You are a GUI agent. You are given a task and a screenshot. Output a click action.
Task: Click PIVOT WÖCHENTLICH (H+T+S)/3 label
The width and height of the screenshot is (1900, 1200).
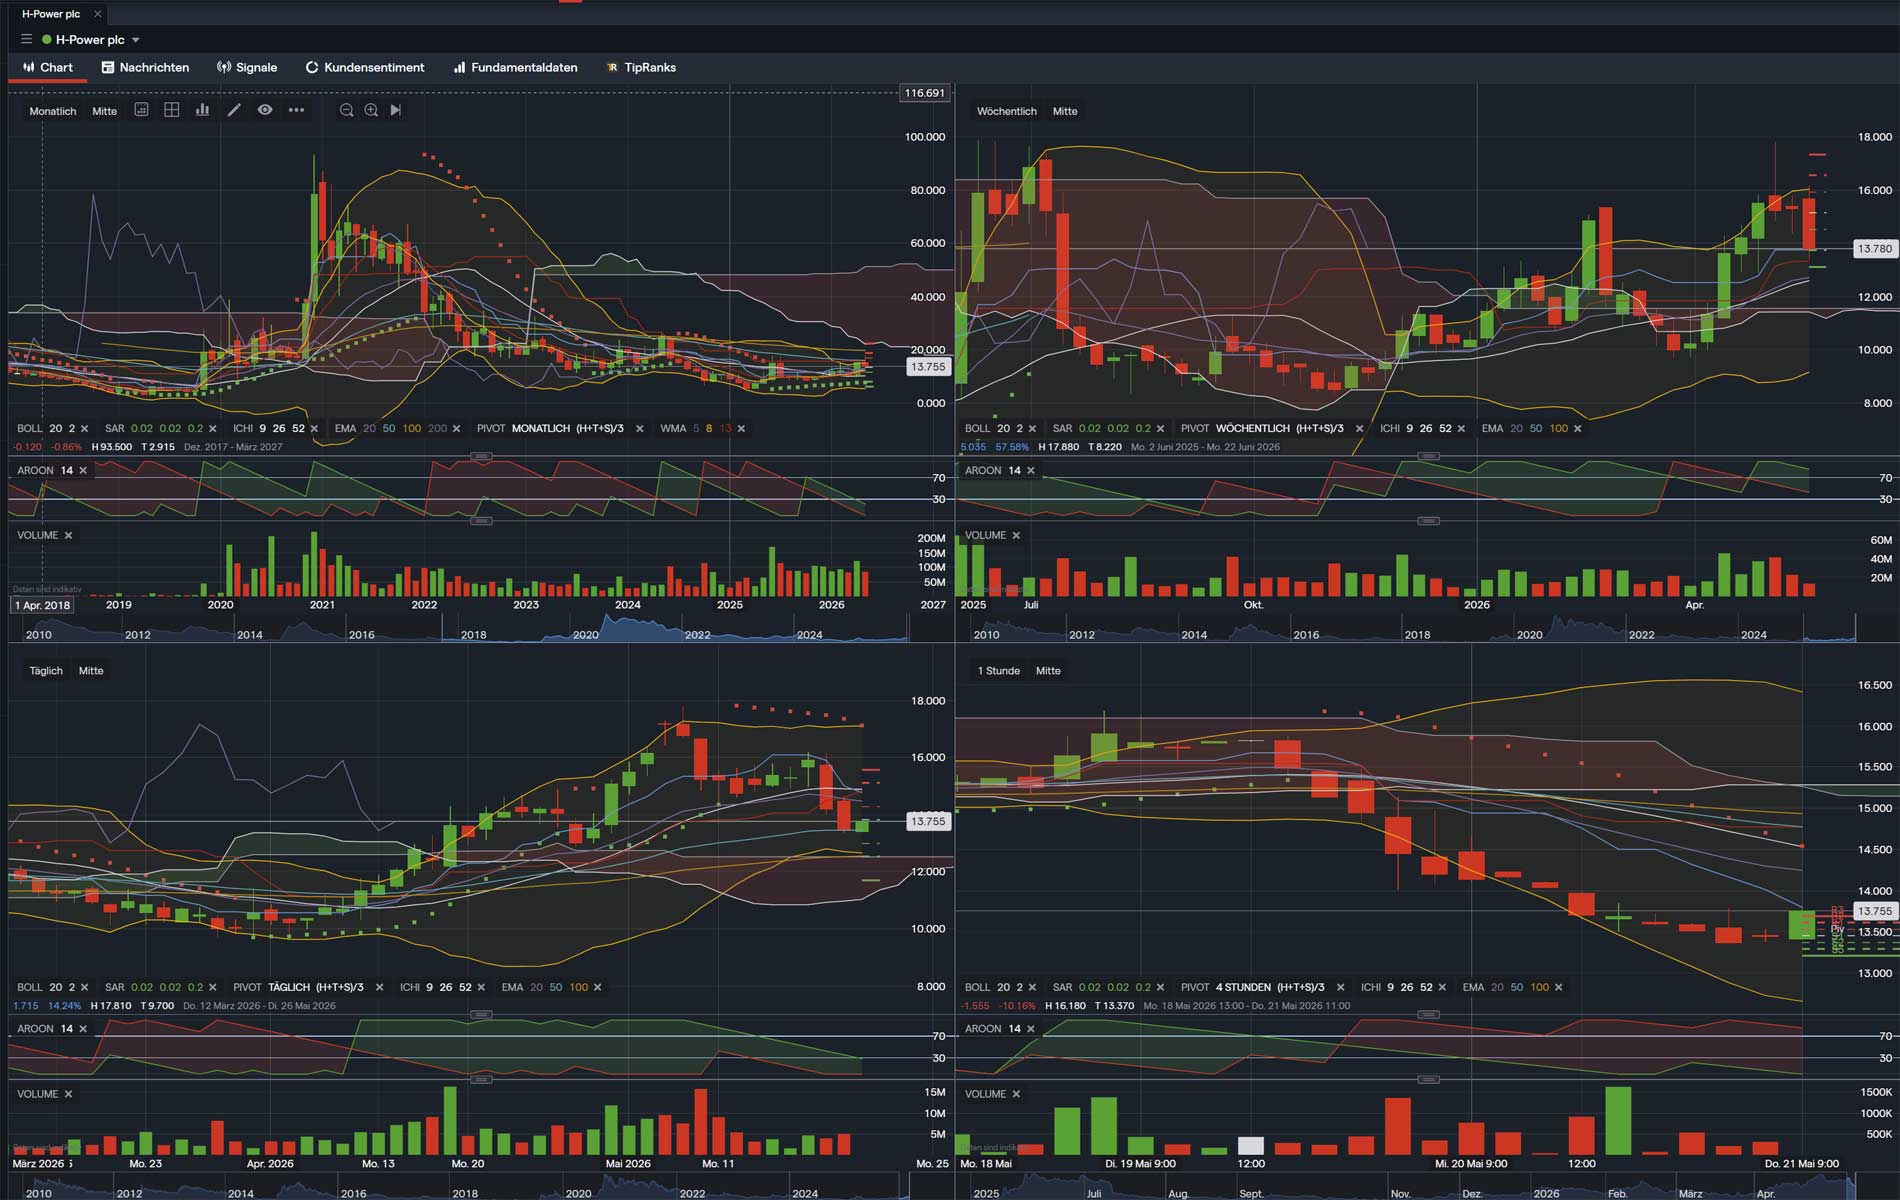pos(1262,429)
